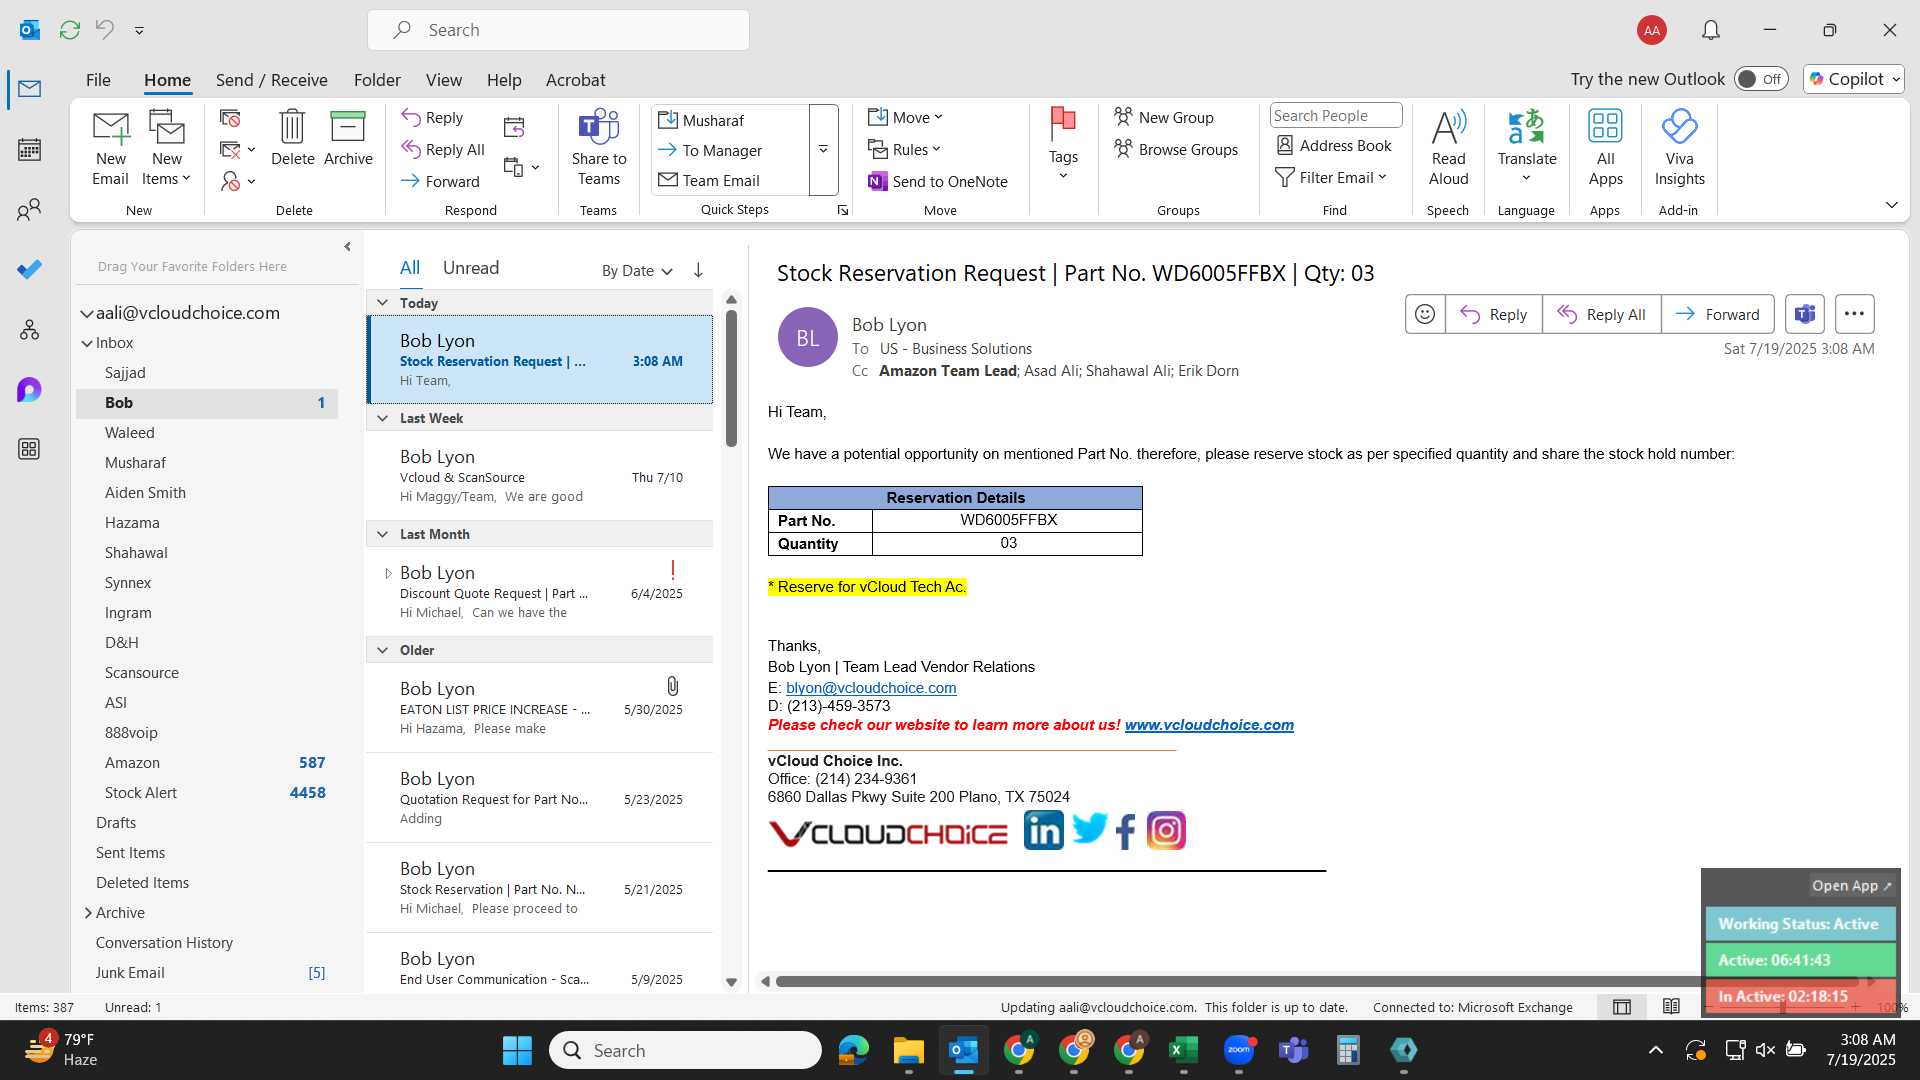Image resolution: width=1920 pixels, height=1080 pixels.
Task: Click the Undo arrow in title bar
Action: tap(104, 30)
